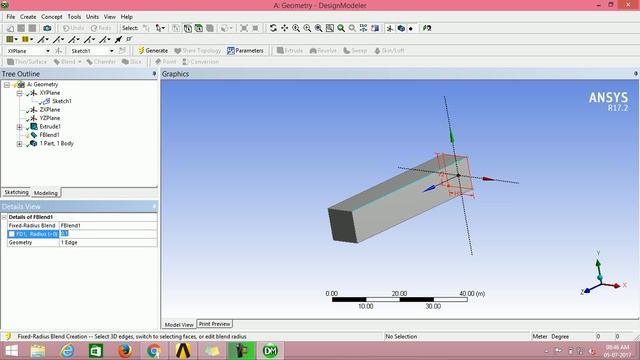Click the Geometry '1 Edge' cell
The image size is (640, 360).
pos(108,242)
